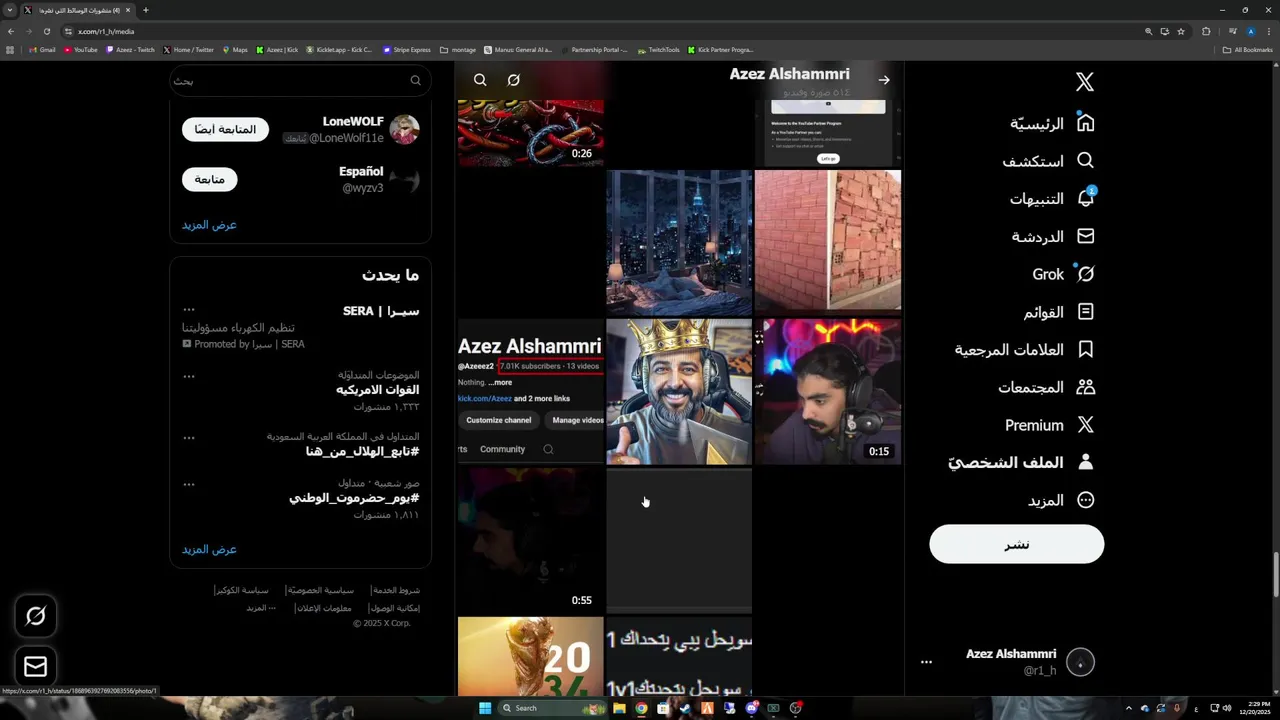Open the Azeez | Kick bookmark

[277, 49]
